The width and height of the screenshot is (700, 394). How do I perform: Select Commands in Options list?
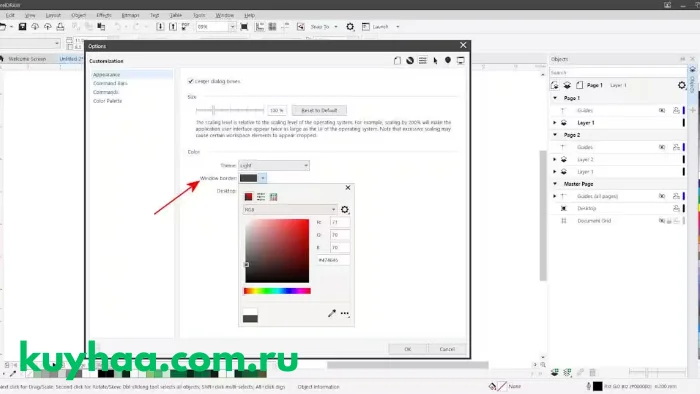[x=106, y=92]
